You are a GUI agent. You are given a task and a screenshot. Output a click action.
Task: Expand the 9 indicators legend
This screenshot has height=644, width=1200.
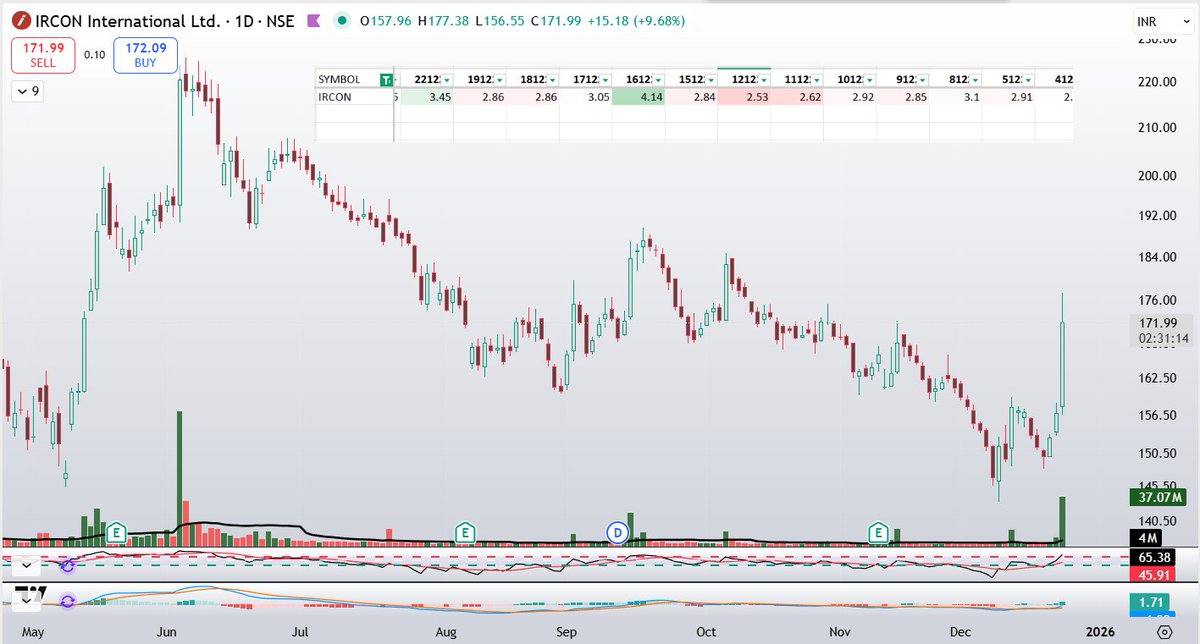click(x=27, y=91)
